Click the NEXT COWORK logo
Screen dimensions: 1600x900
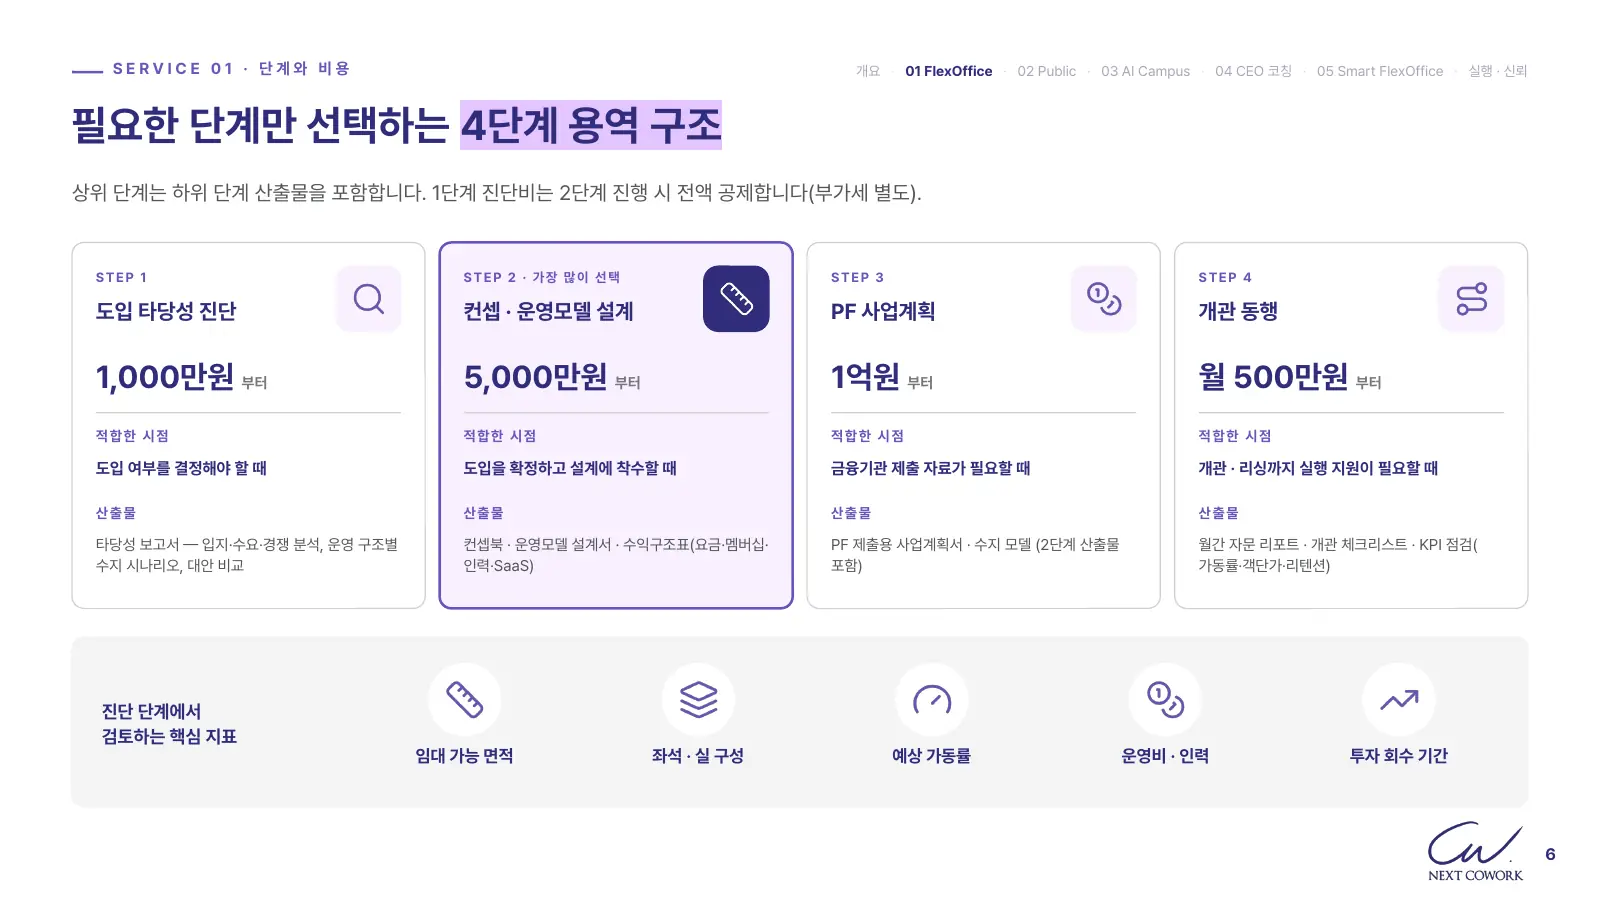(1475, 852)
